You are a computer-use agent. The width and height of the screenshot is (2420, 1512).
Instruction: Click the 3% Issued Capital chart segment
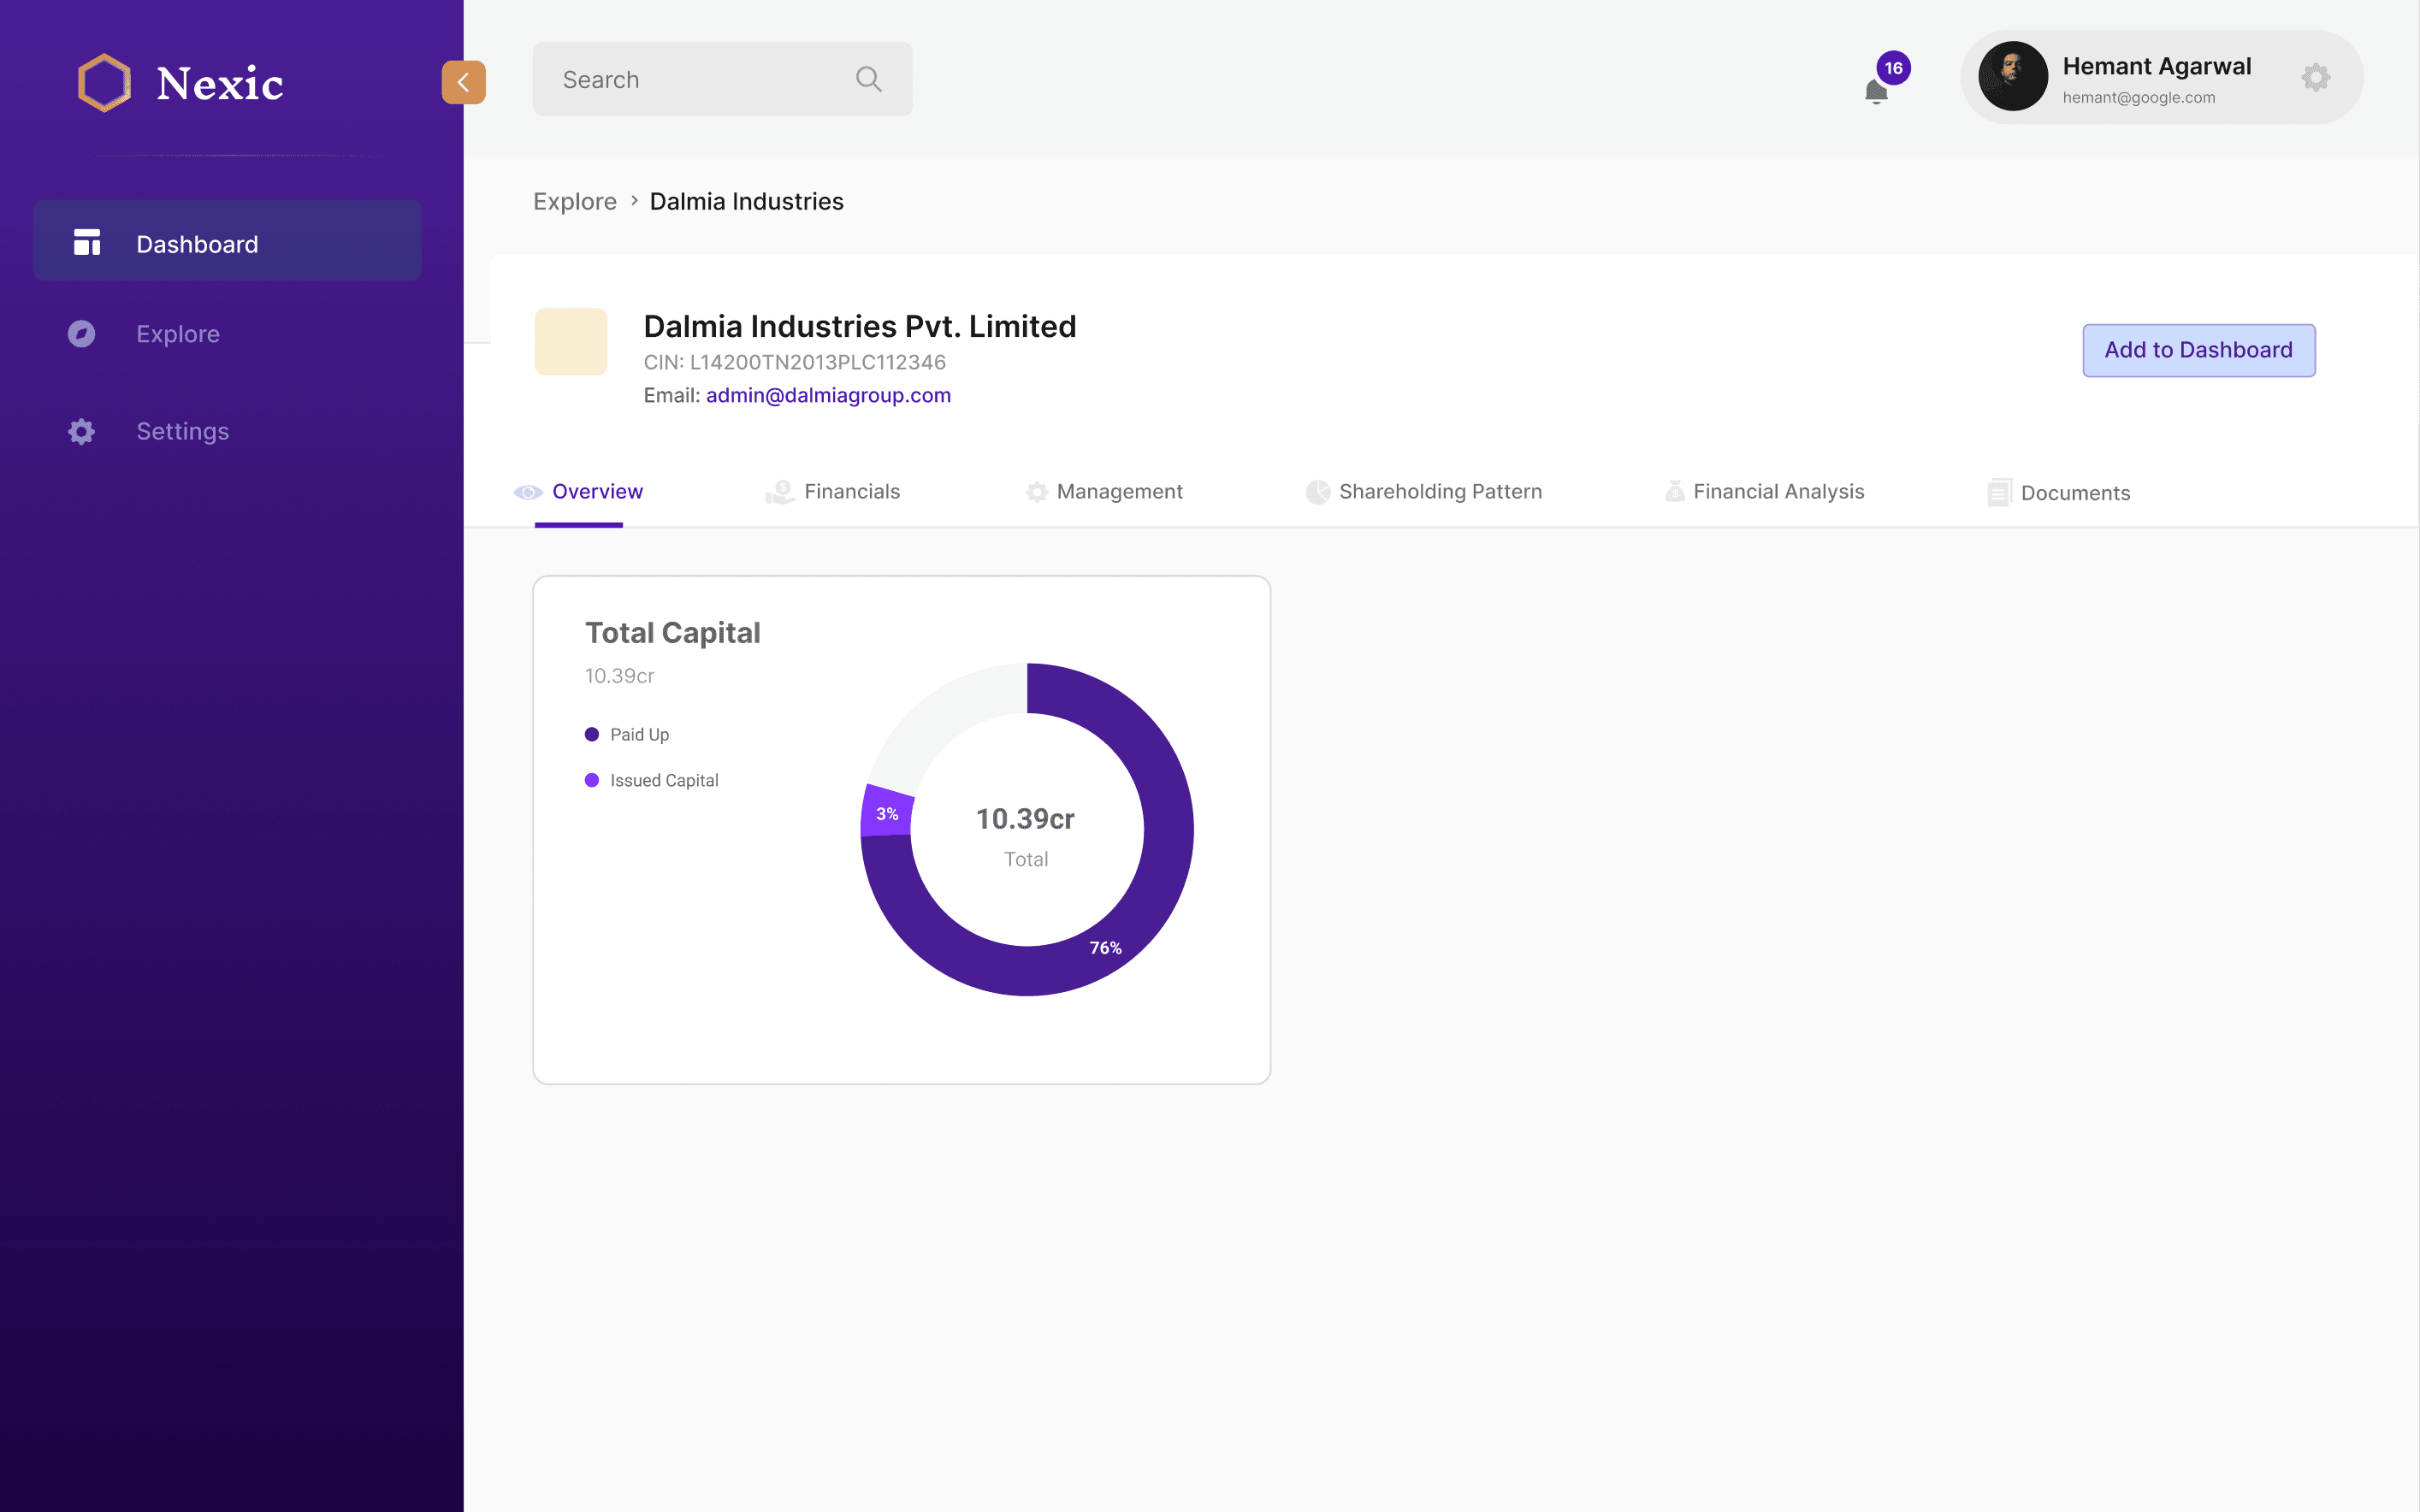click(886, 813)
